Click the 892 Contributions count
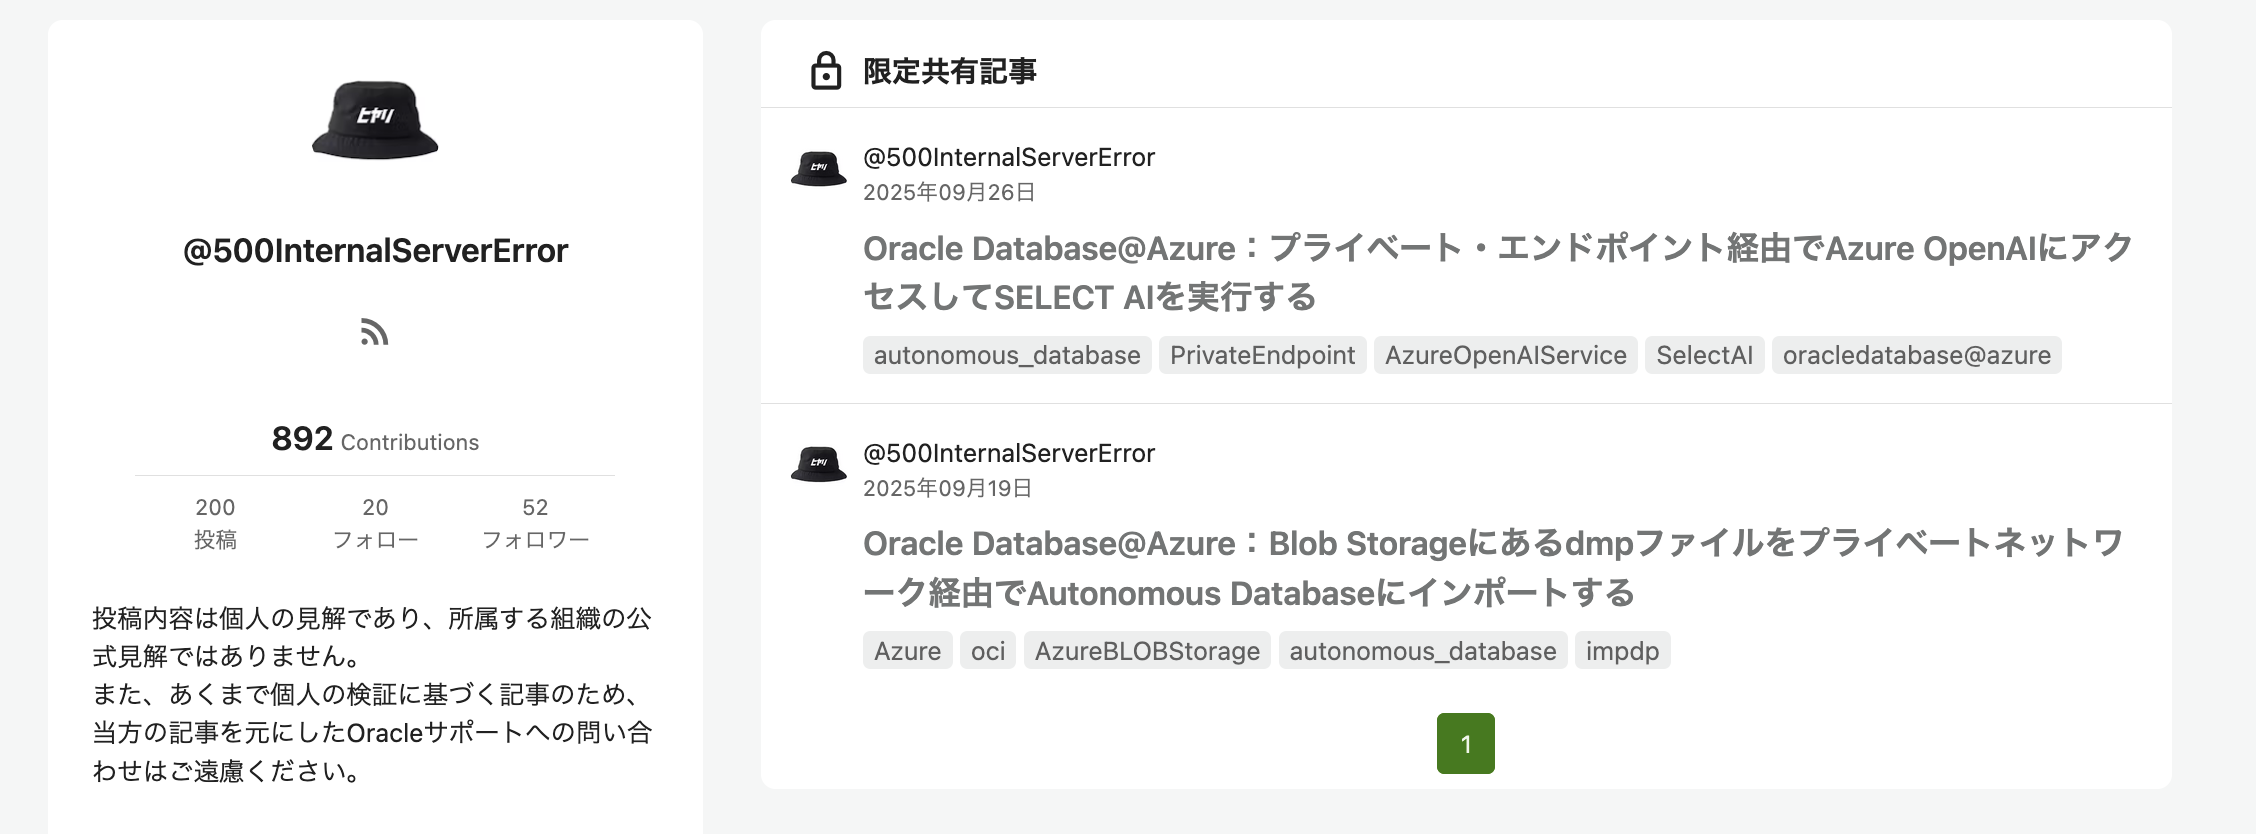Image resolution: width=2256 pixels, height=834 pixels. click(375, 439)
